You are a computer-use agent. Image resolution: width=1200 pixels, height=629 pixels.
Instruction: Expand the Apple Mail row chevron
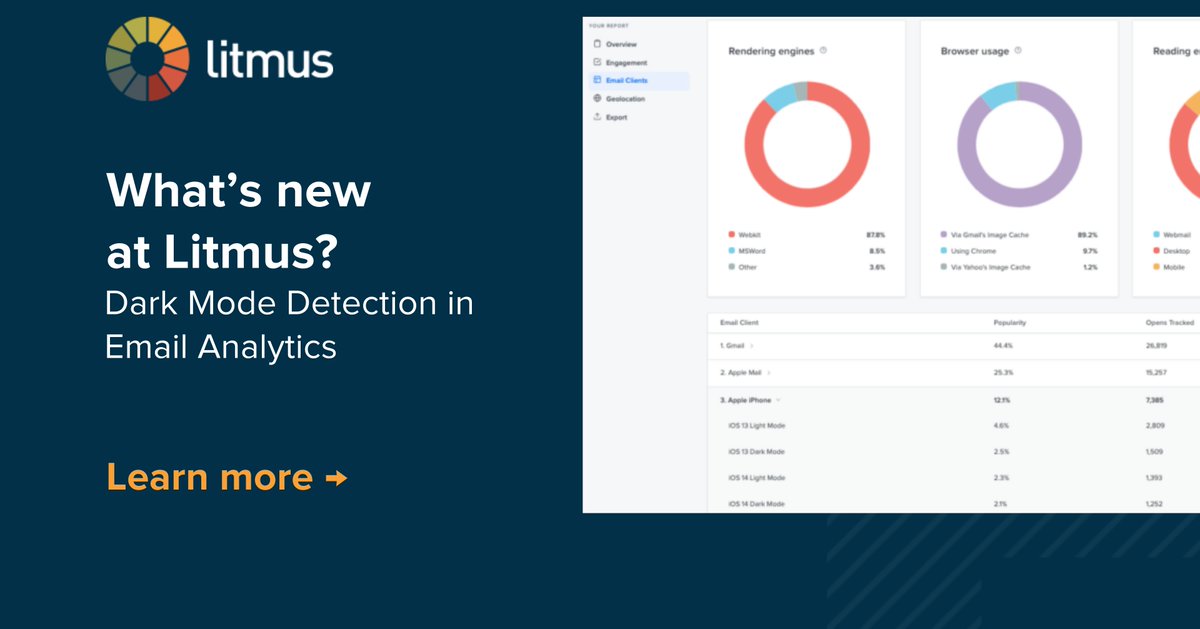(770, 373)
